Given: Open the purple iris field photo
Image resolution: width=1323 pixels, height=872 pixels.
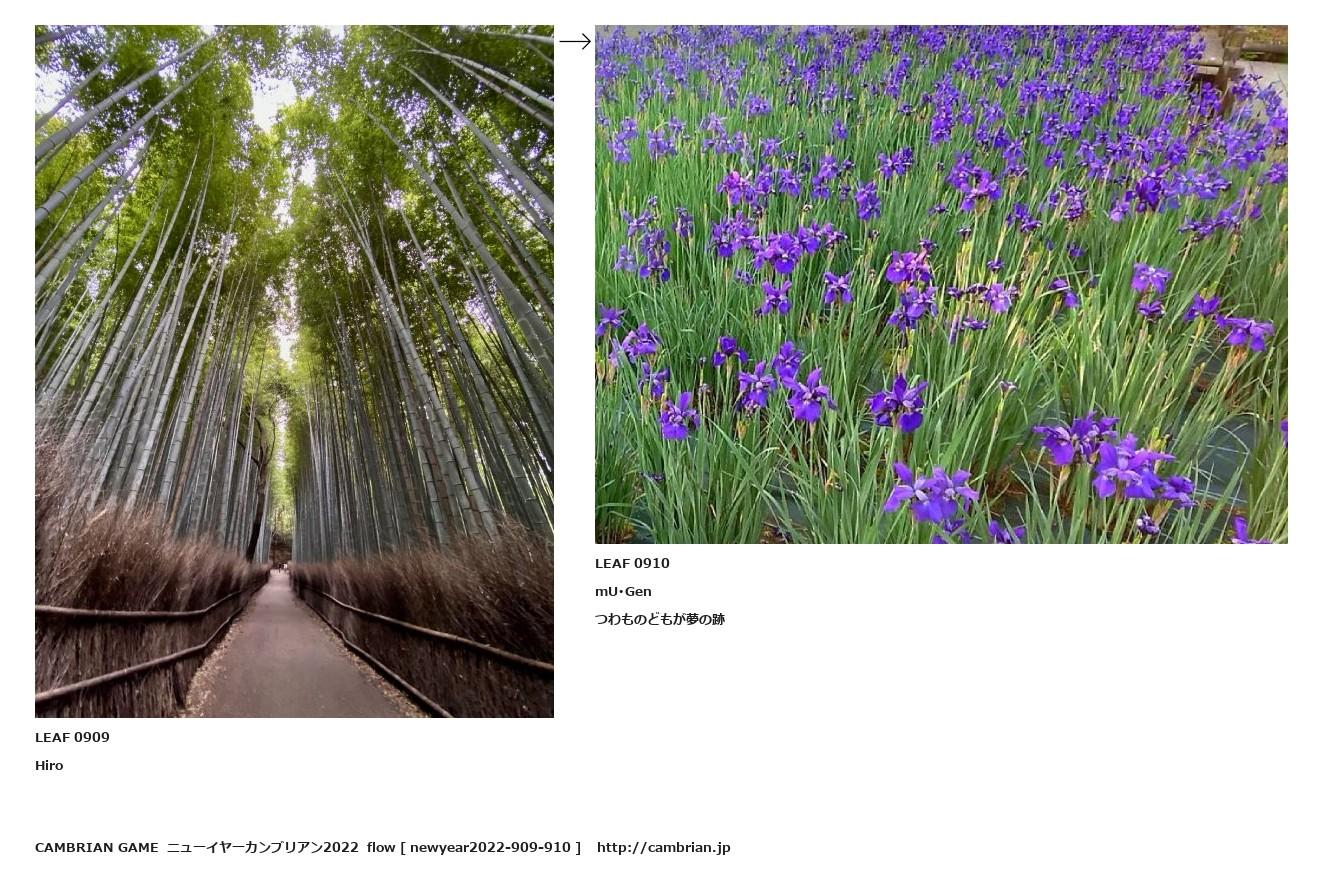Looking at the screenshot, I should point(941,284).
